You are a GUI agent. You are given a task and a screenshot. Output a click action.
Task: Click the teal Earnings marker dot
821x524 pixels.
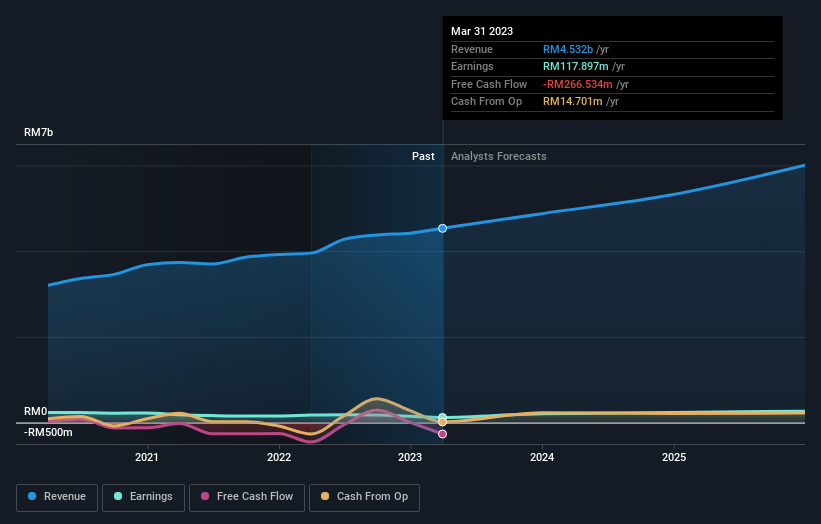point(442,417)
